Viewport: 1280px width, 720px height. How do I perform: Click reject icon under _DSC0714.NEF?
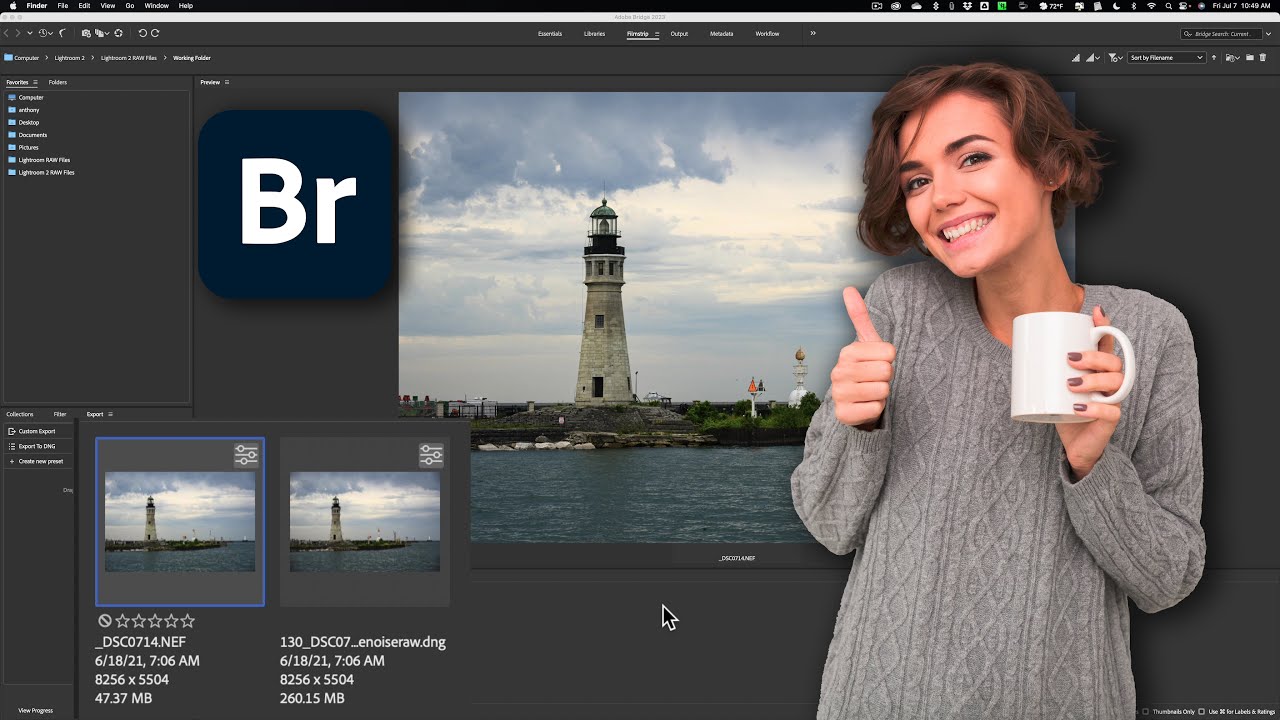pos(104,621)
